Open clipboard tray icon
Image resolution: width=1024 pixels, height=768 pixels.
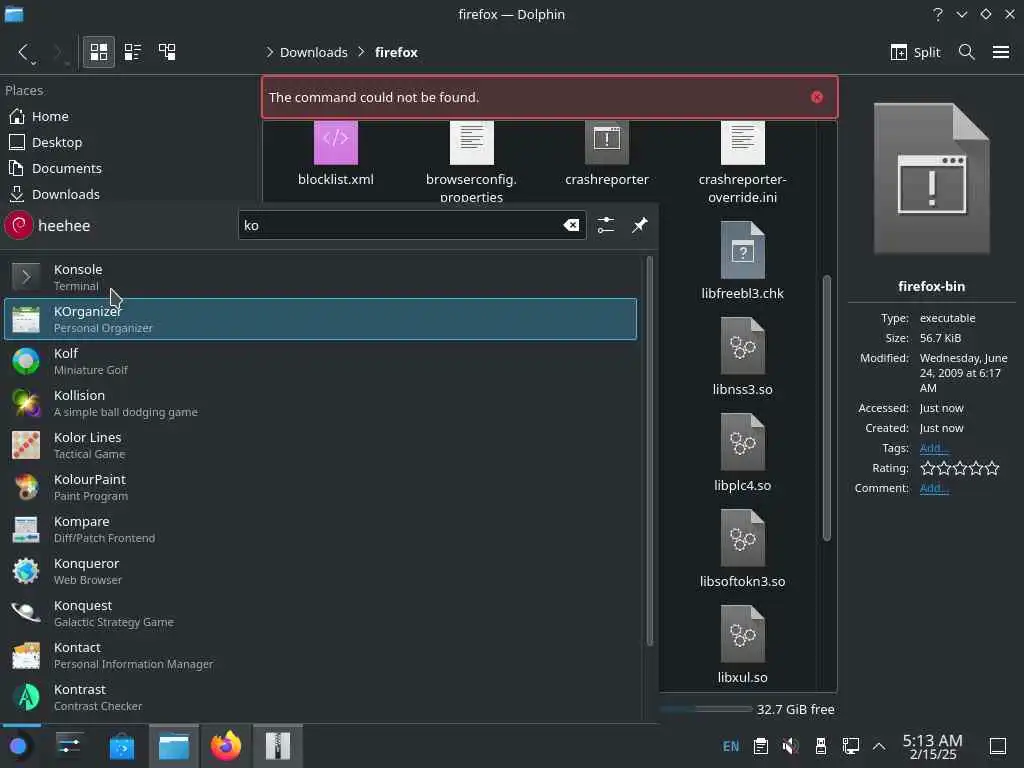[x=761, y=746]
